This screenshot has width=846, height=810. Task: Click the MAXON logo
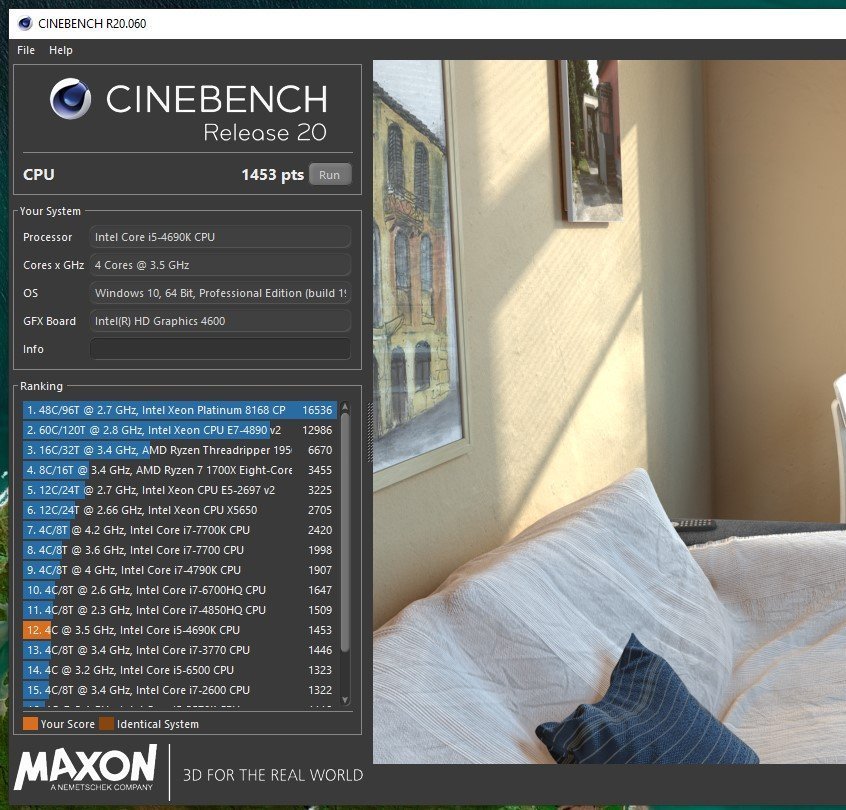[x=86, y=768]
